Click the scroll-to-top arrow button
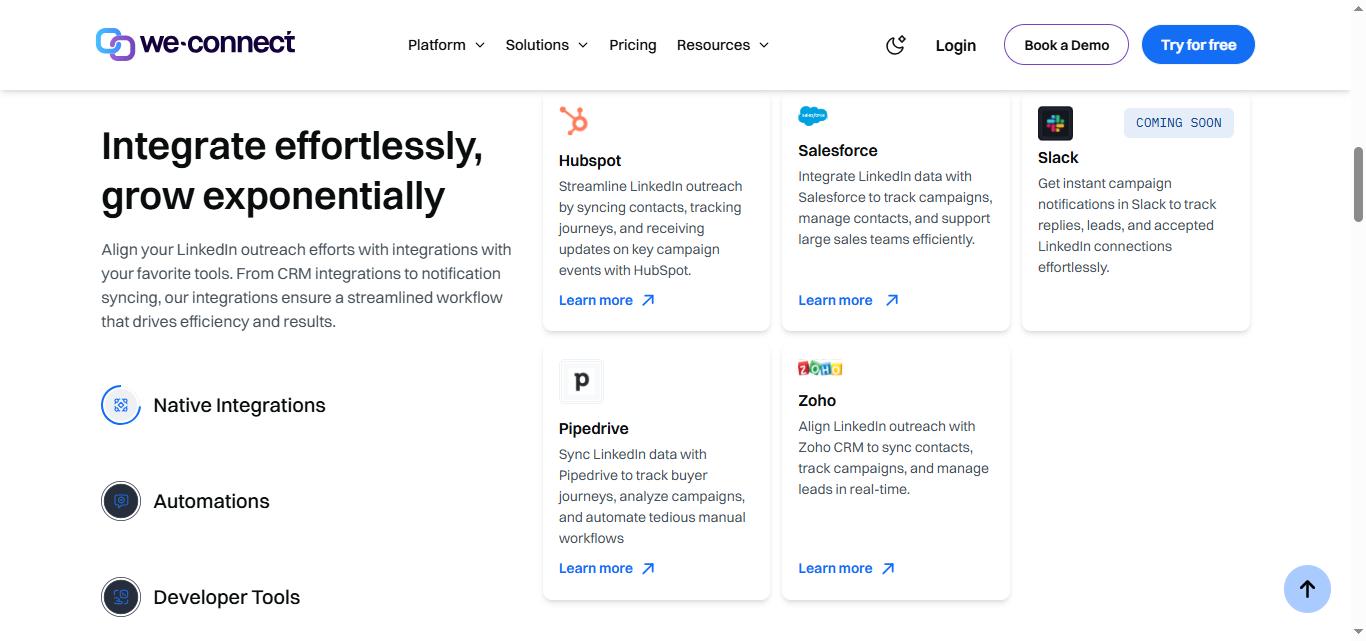This screenshot has width=1366, height=641. [1307, 589]
